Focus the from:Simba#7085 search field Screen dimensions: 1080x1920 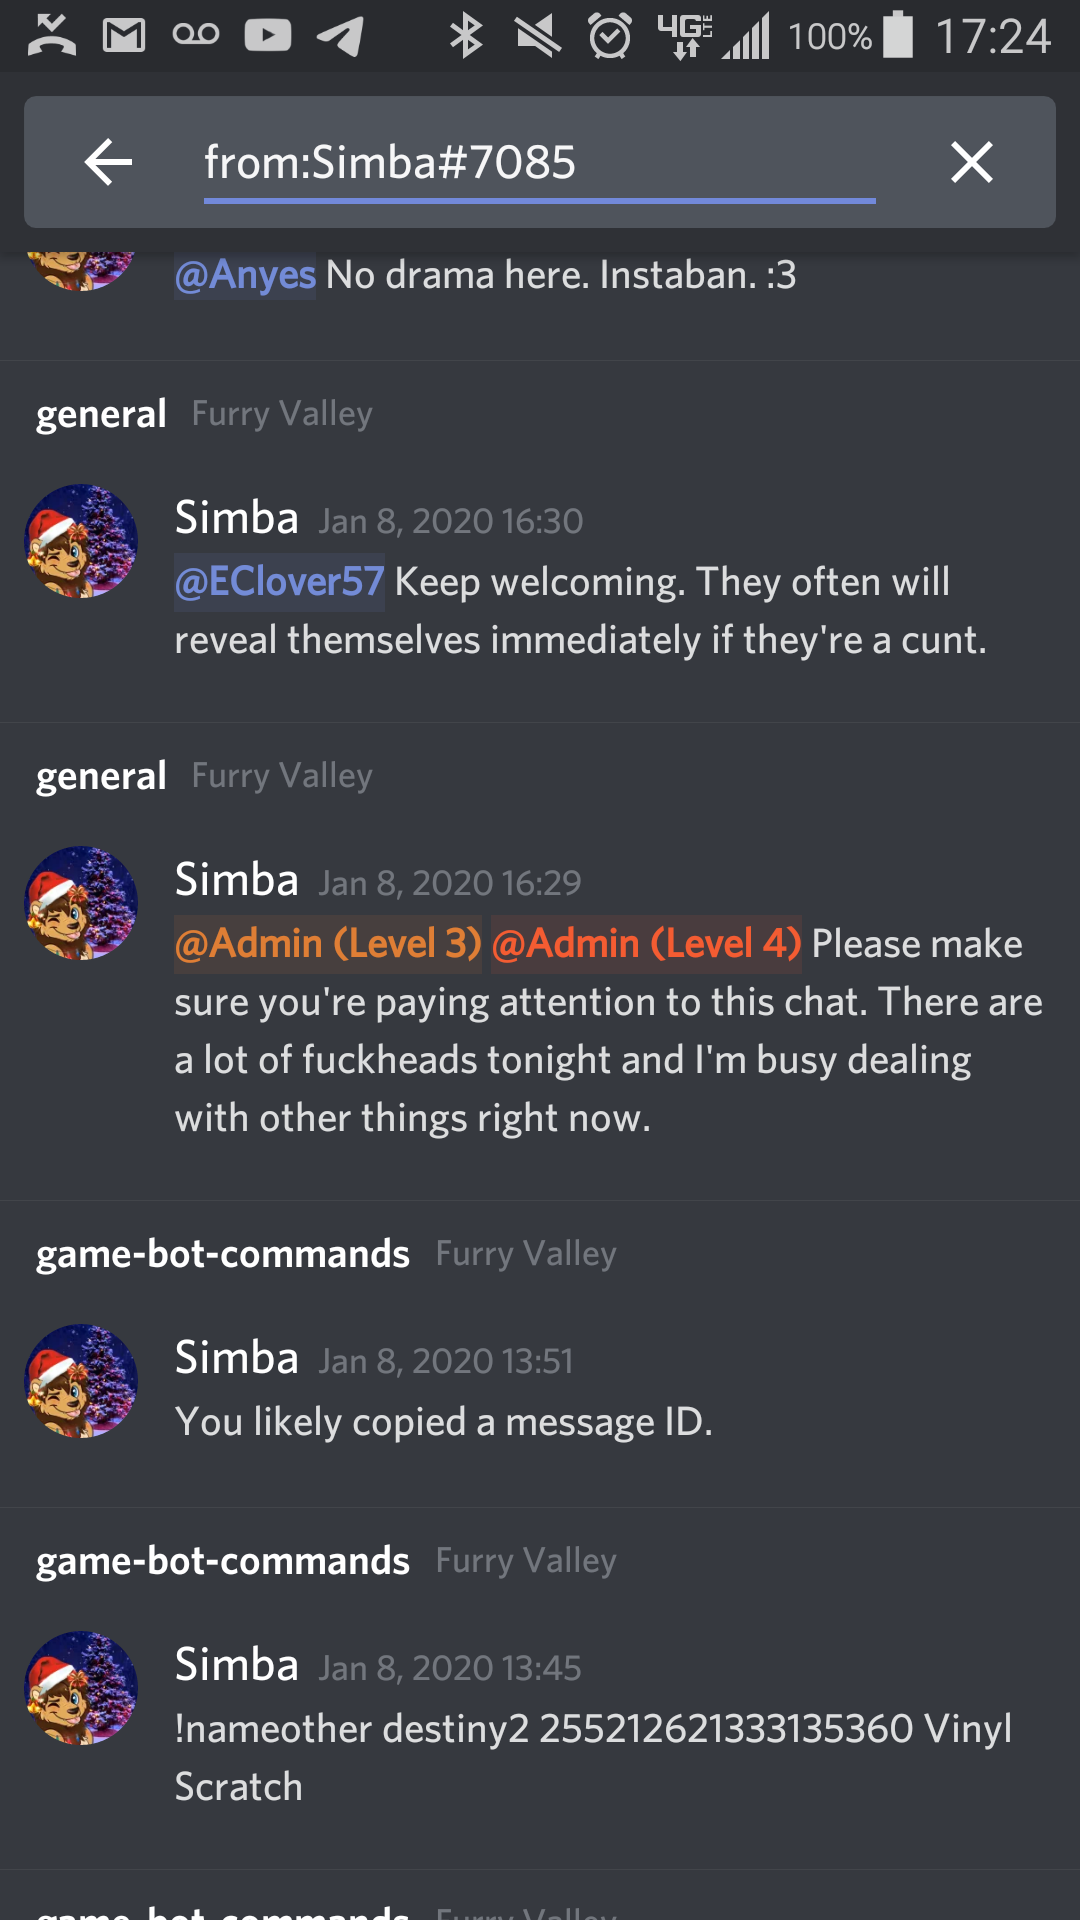[540, 163]
